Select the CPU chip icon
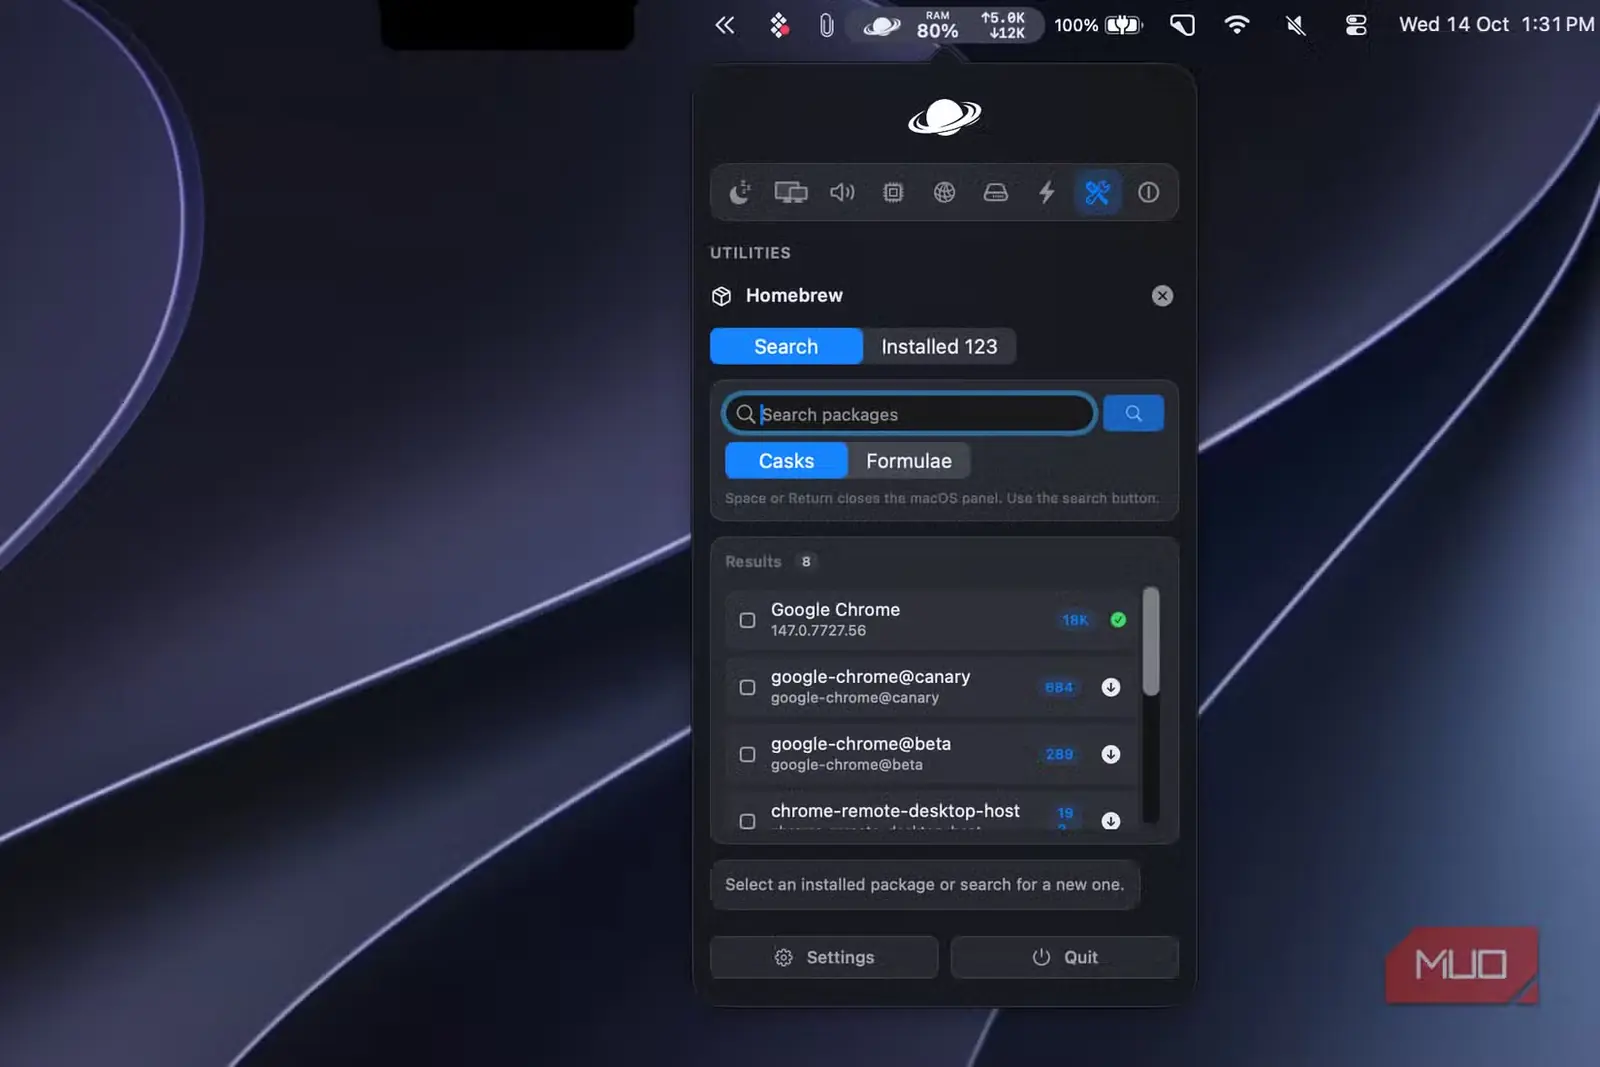The height and width of the screenshot is (1067, 1600). (893, 192)
